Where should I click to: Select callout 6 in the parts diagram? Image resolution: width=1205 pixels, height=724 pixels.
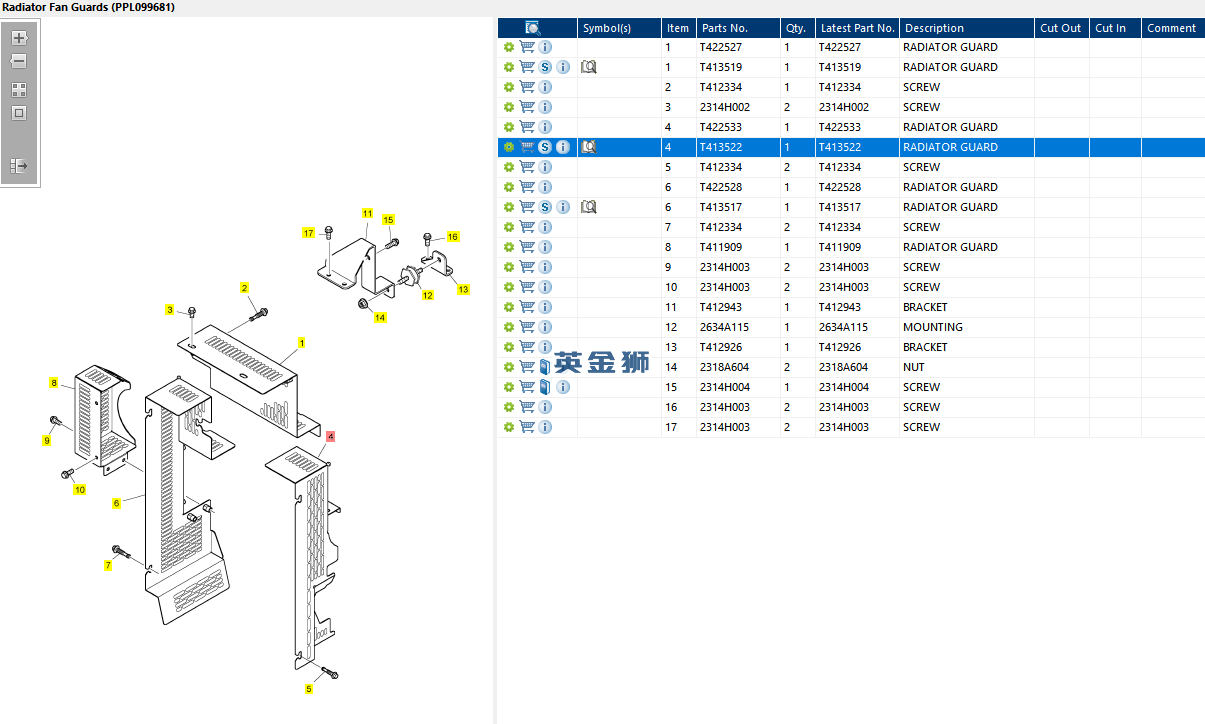pos(116,503)
